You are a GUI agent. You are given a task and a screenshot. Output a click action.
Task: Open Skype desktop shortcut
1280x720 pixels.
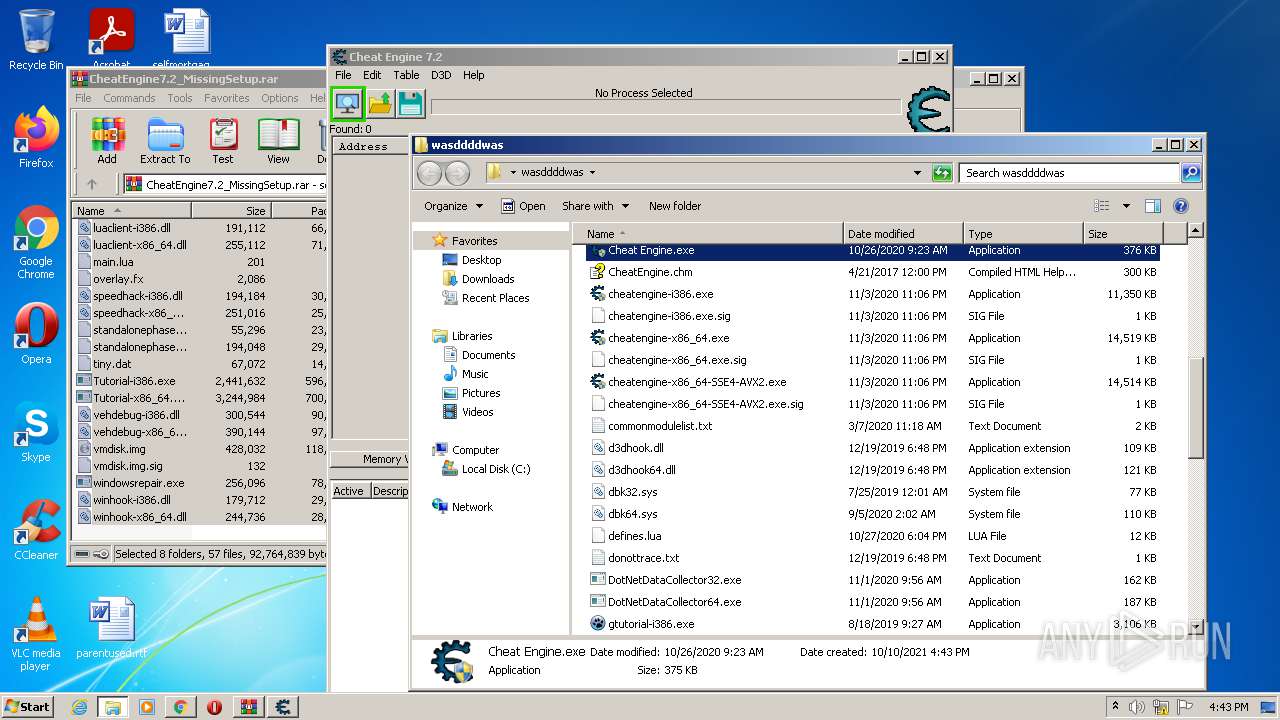pos(36,432)
